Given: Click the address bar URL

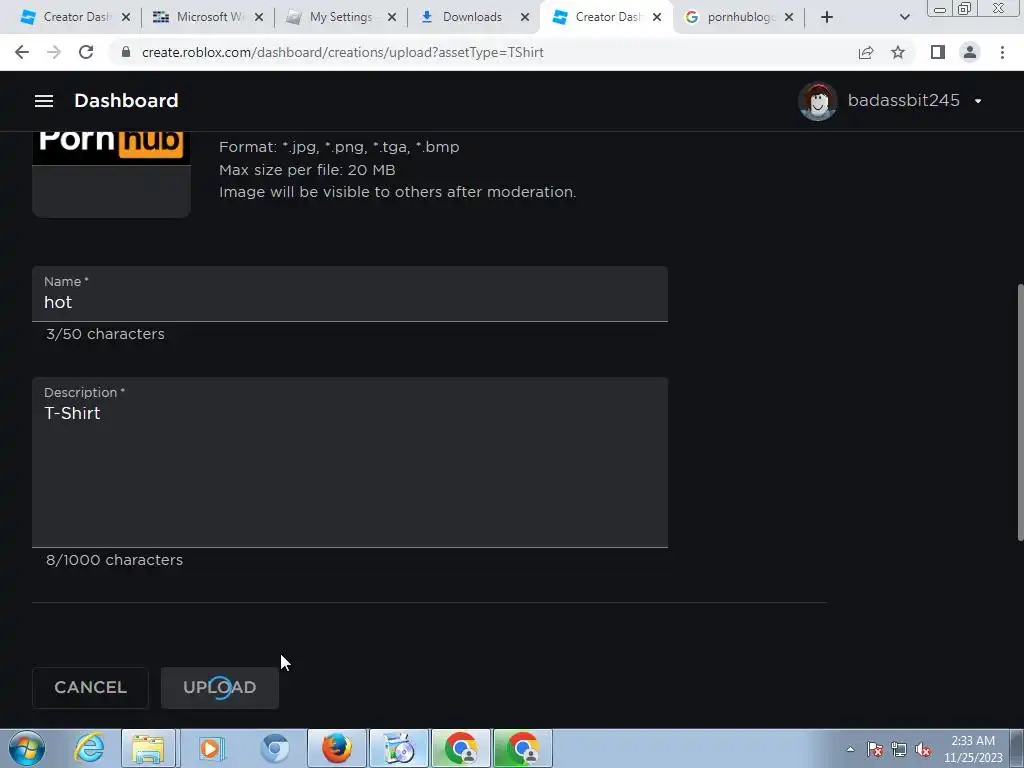Looking at the screenshot, I should point(342,52).
